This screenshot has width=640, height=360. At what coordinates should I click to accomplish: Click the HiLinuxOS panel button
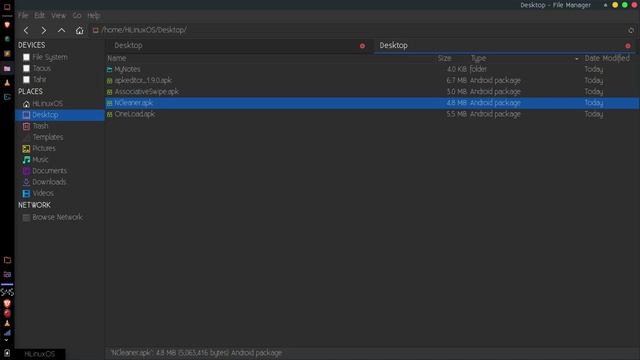point(39,354)
